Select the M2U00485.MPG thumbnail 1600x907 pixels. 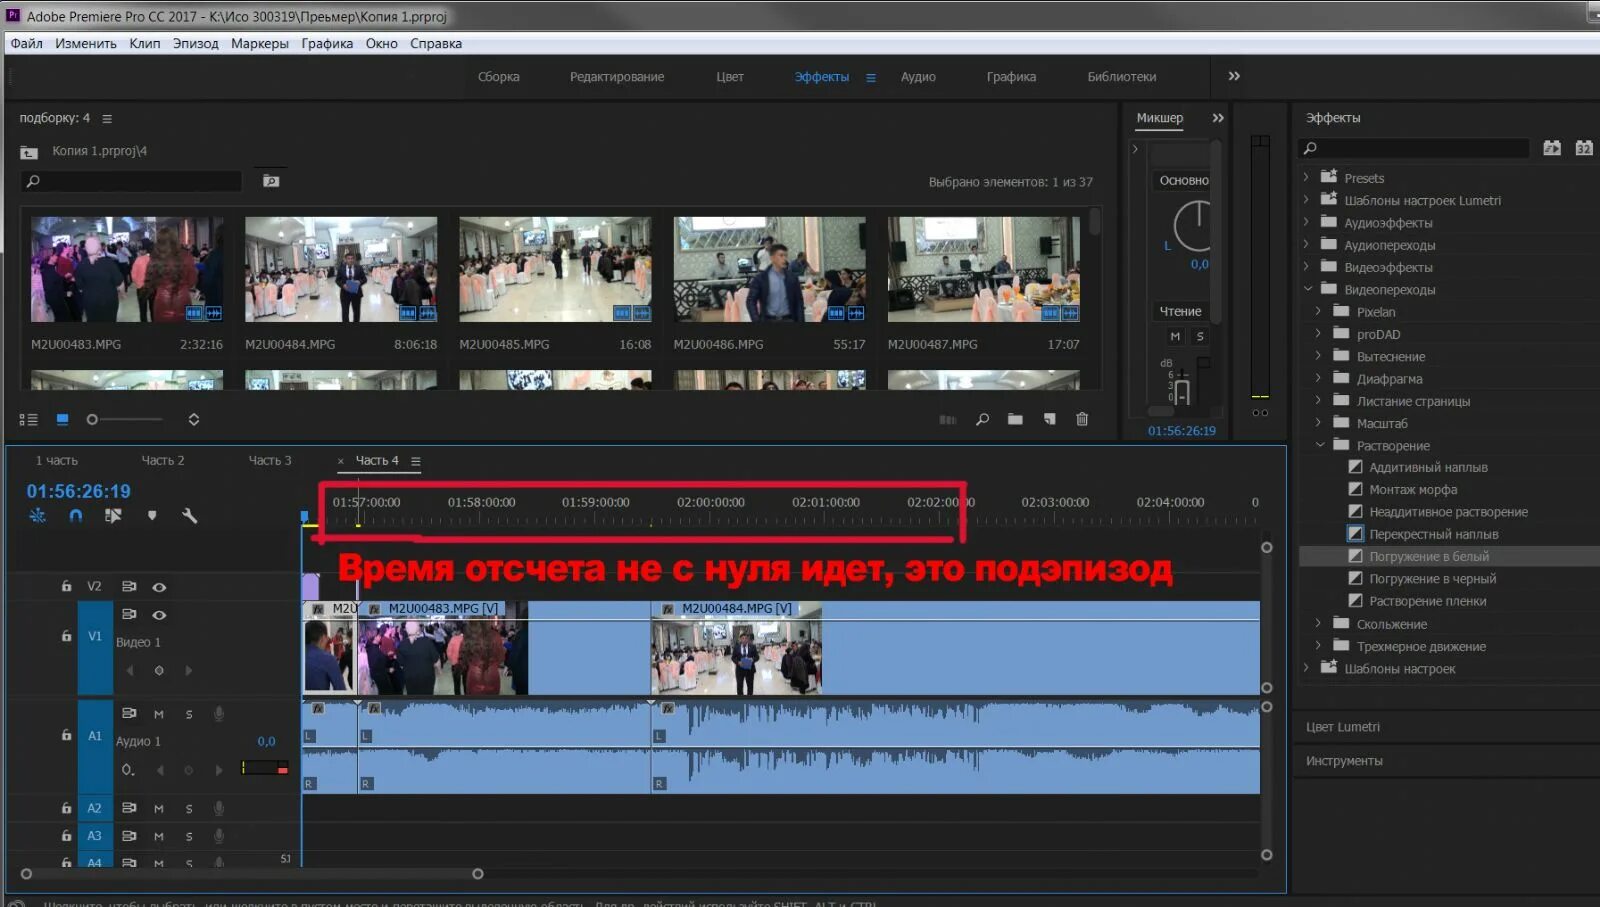click(555, 270)
